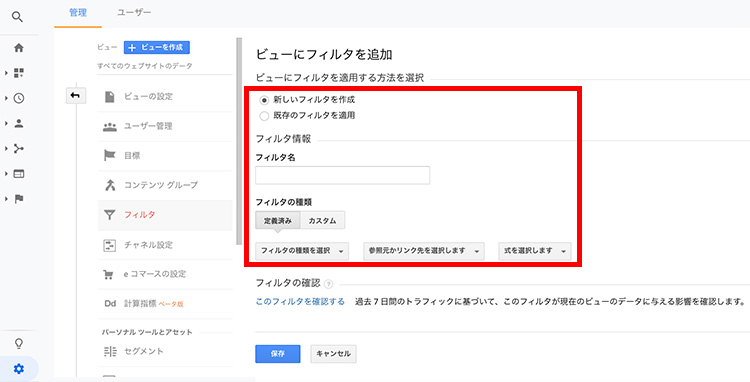Open ビューの設定 menu item
750x382 pixels.
click(x=165, y=97)
